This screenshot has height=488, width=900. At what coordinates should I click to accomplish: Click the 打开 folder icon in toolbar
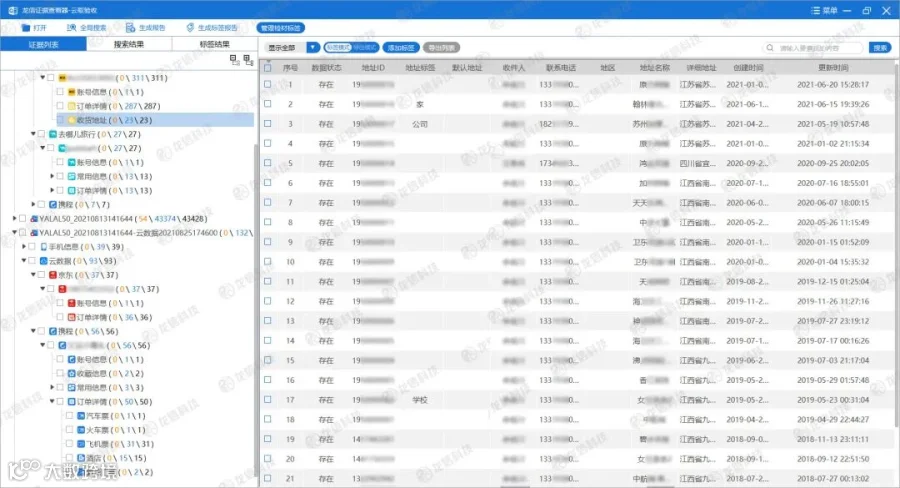[25, 28]
